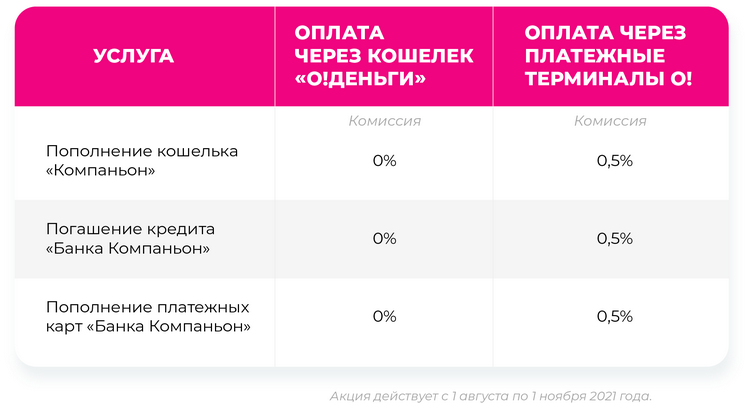Click the Акция действует footnote text
The image size is (750, 404).
tap(490, 396)
